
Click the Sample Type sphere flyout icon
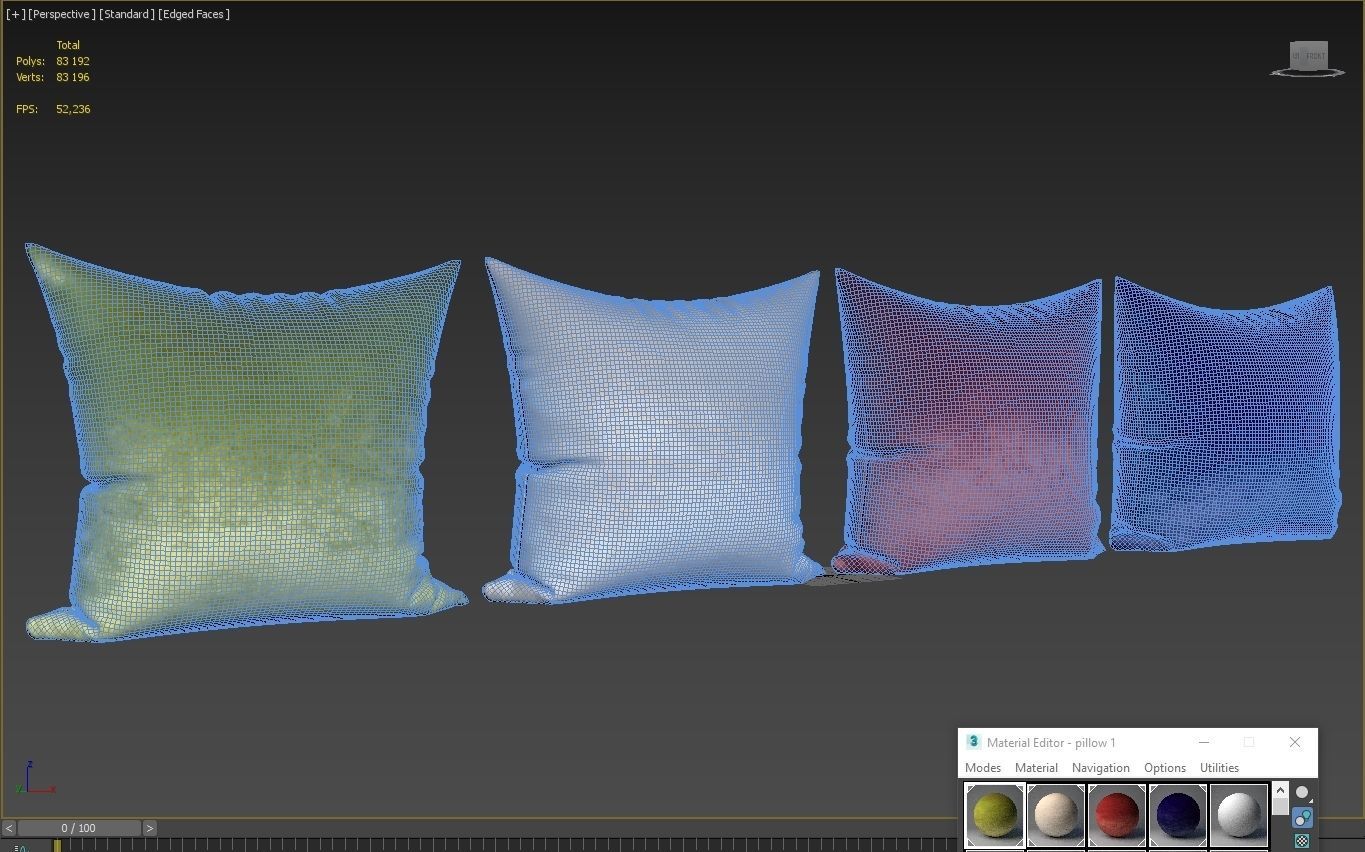click(x=1303, y=793)
